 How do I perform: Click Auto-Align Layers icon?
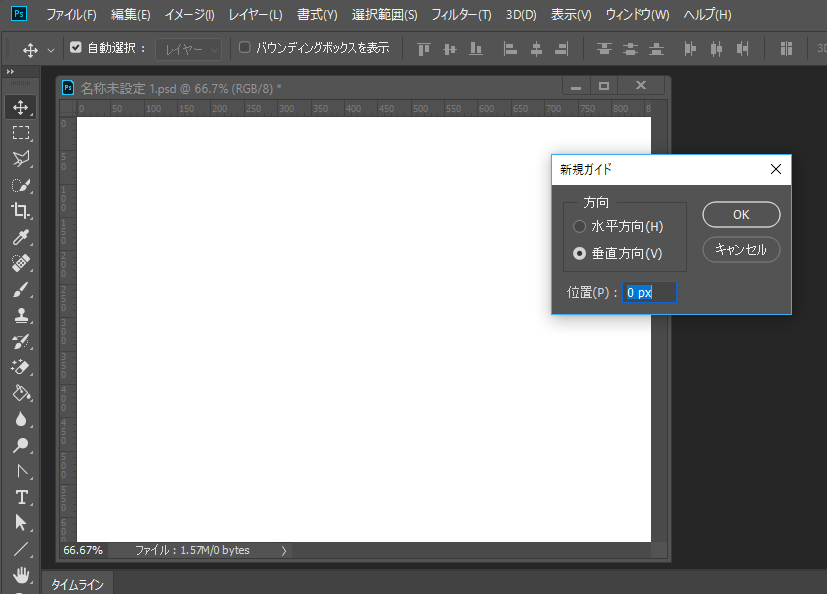786,49
